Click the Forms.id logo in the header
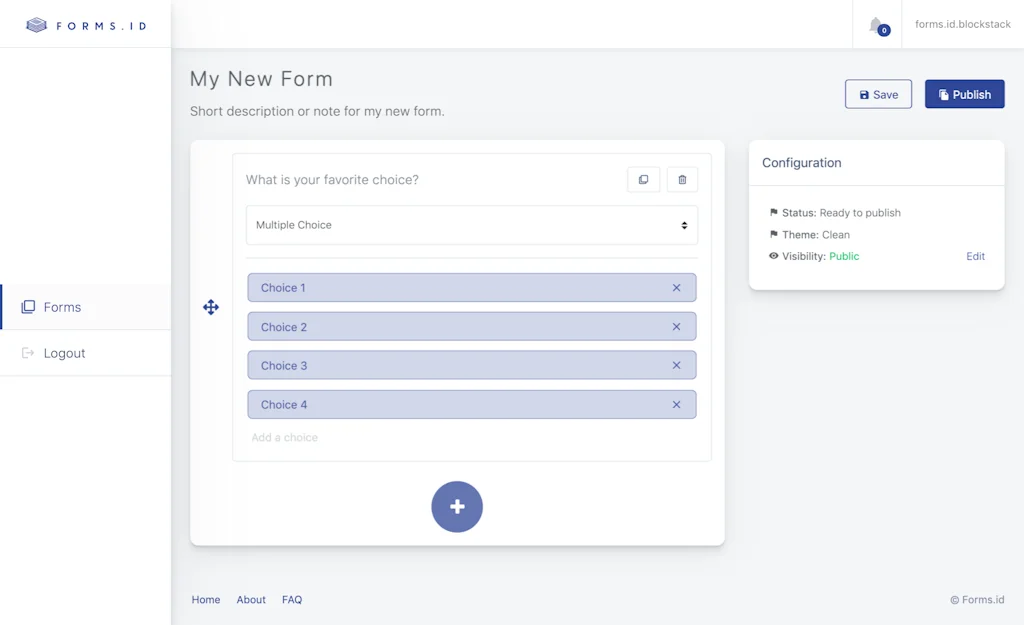The height and width of the screenshot is (625, 1024). pos(85,24)
